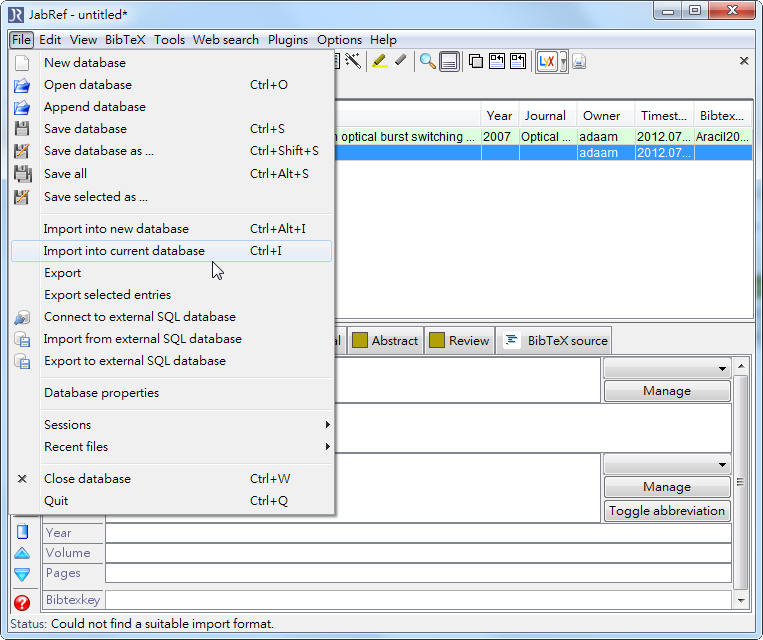Viewport: 763px width, 640px height.
Task: Click the yellow highlighter mark entries icon
Action: pyautogui.click(x=380, y=61)
